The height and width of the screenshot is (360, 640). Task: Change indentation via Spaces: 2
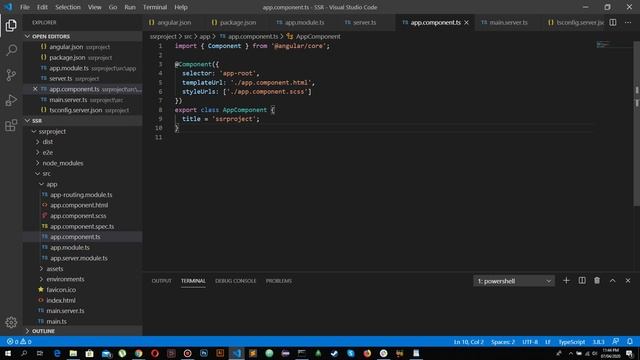click(x=503, y=342)
